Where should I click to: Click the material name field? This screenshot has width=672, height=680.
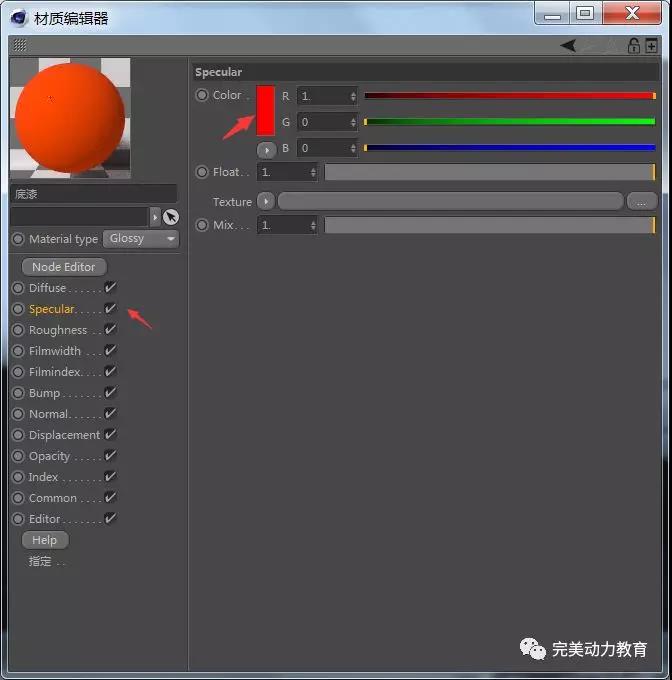(x=93, y=194)
